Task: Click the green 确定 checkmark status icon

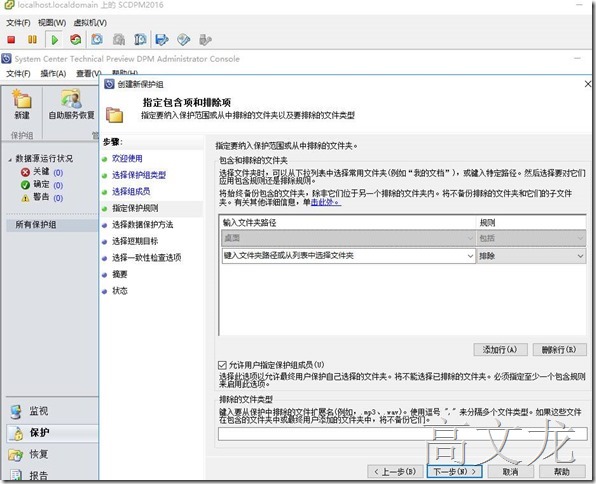Action: tap(25, 185)
